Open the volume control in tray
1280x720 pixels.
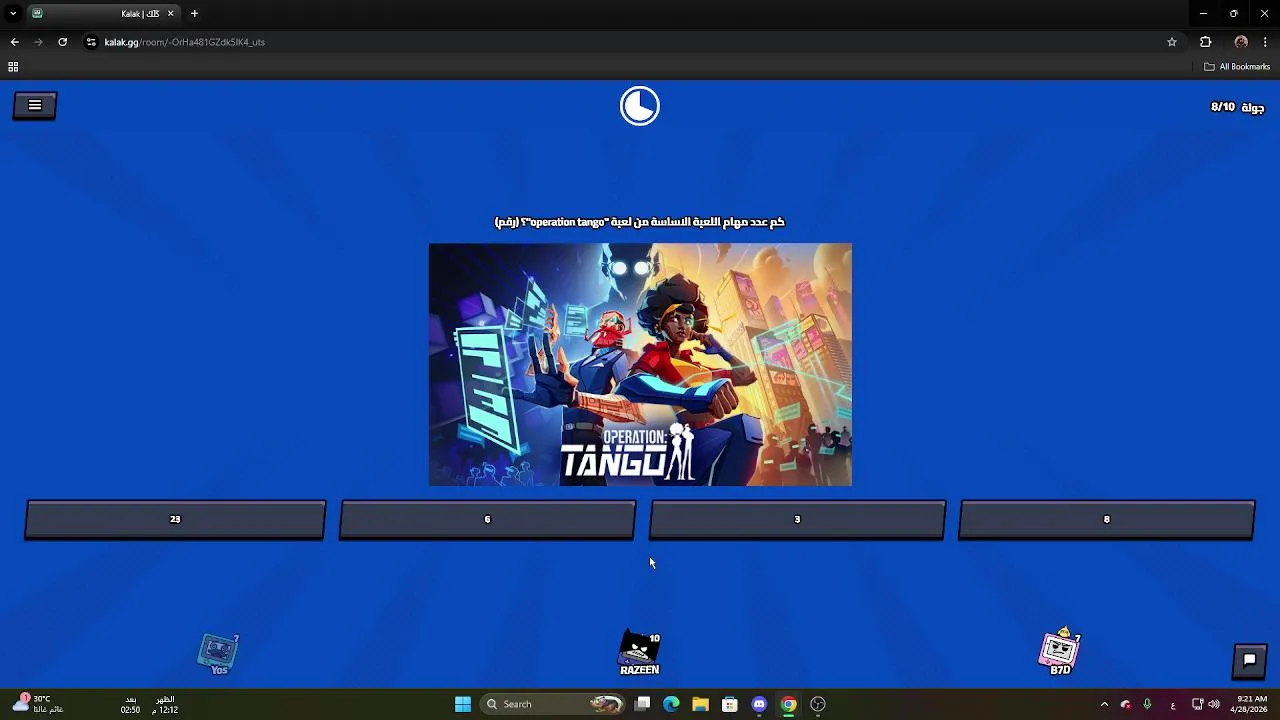pyautogui.click(x=1214, y=704)
